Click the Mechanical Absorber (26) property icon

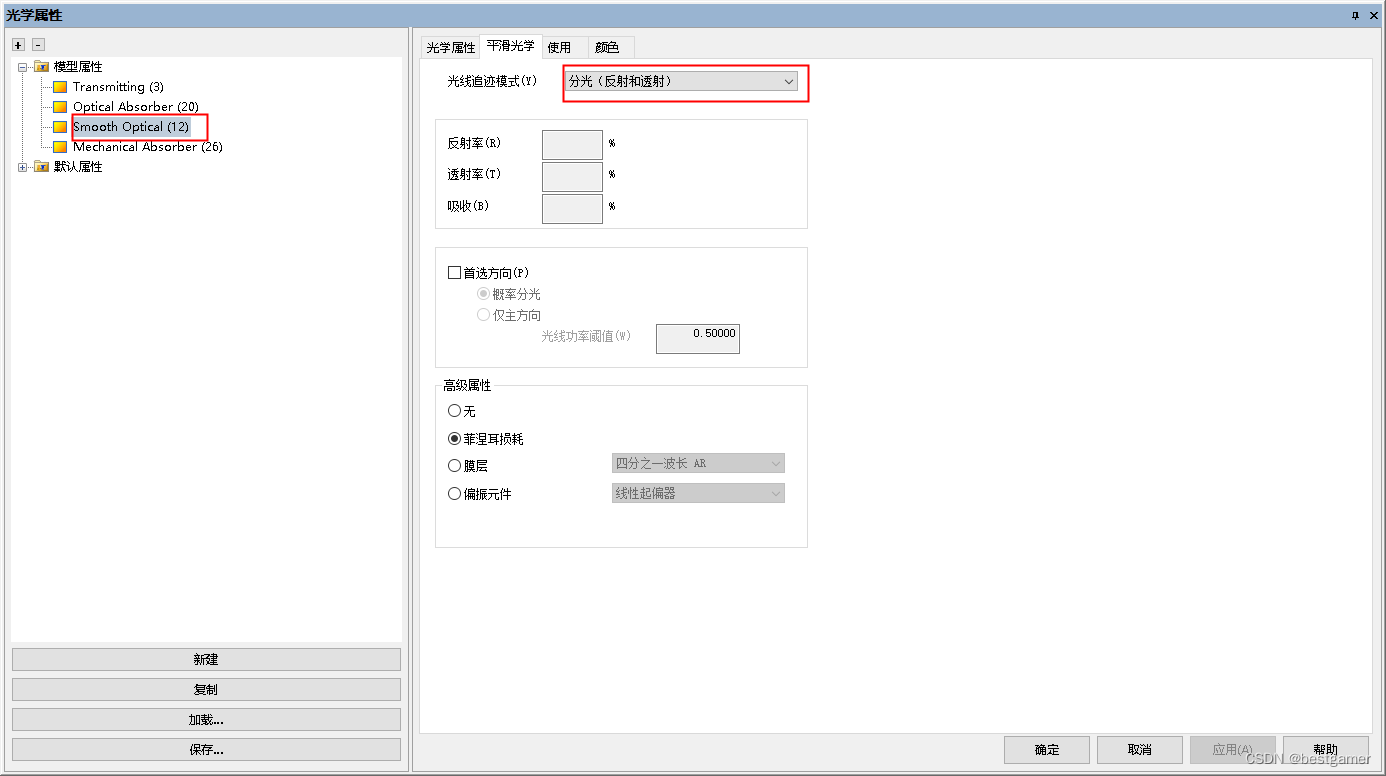coord(60,147)
